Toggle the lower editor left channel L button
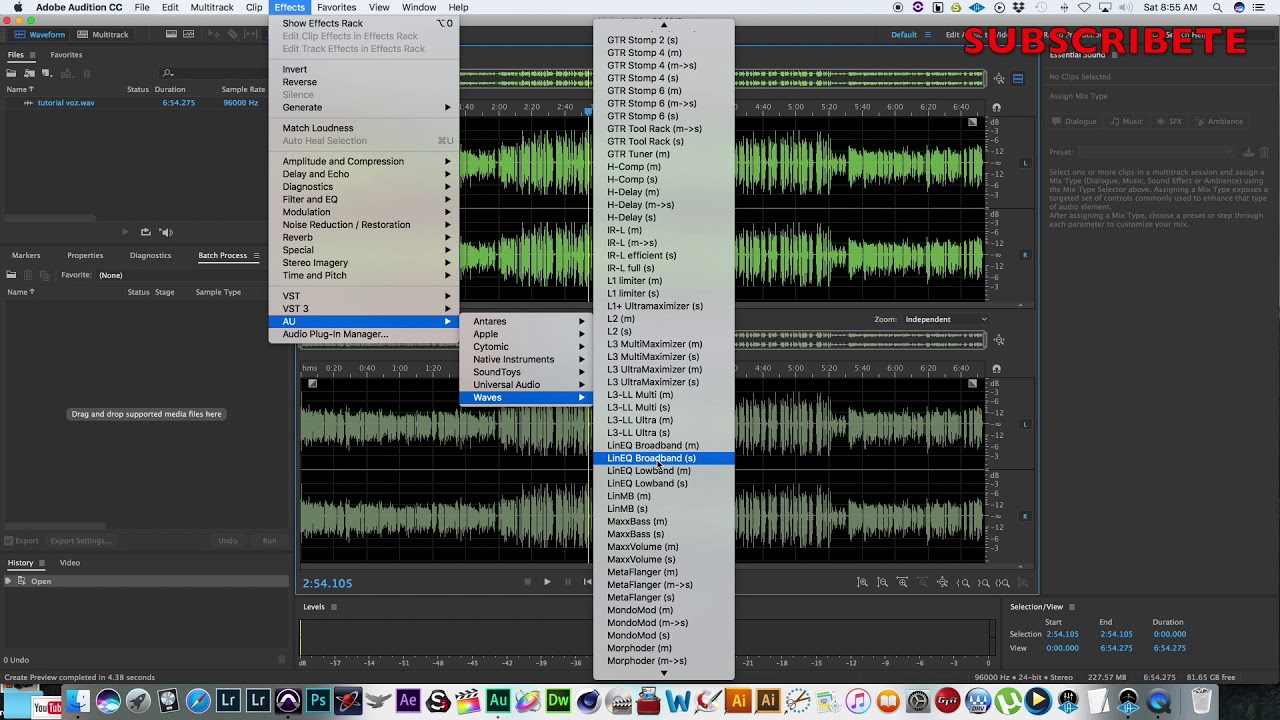 [1024, 424]
